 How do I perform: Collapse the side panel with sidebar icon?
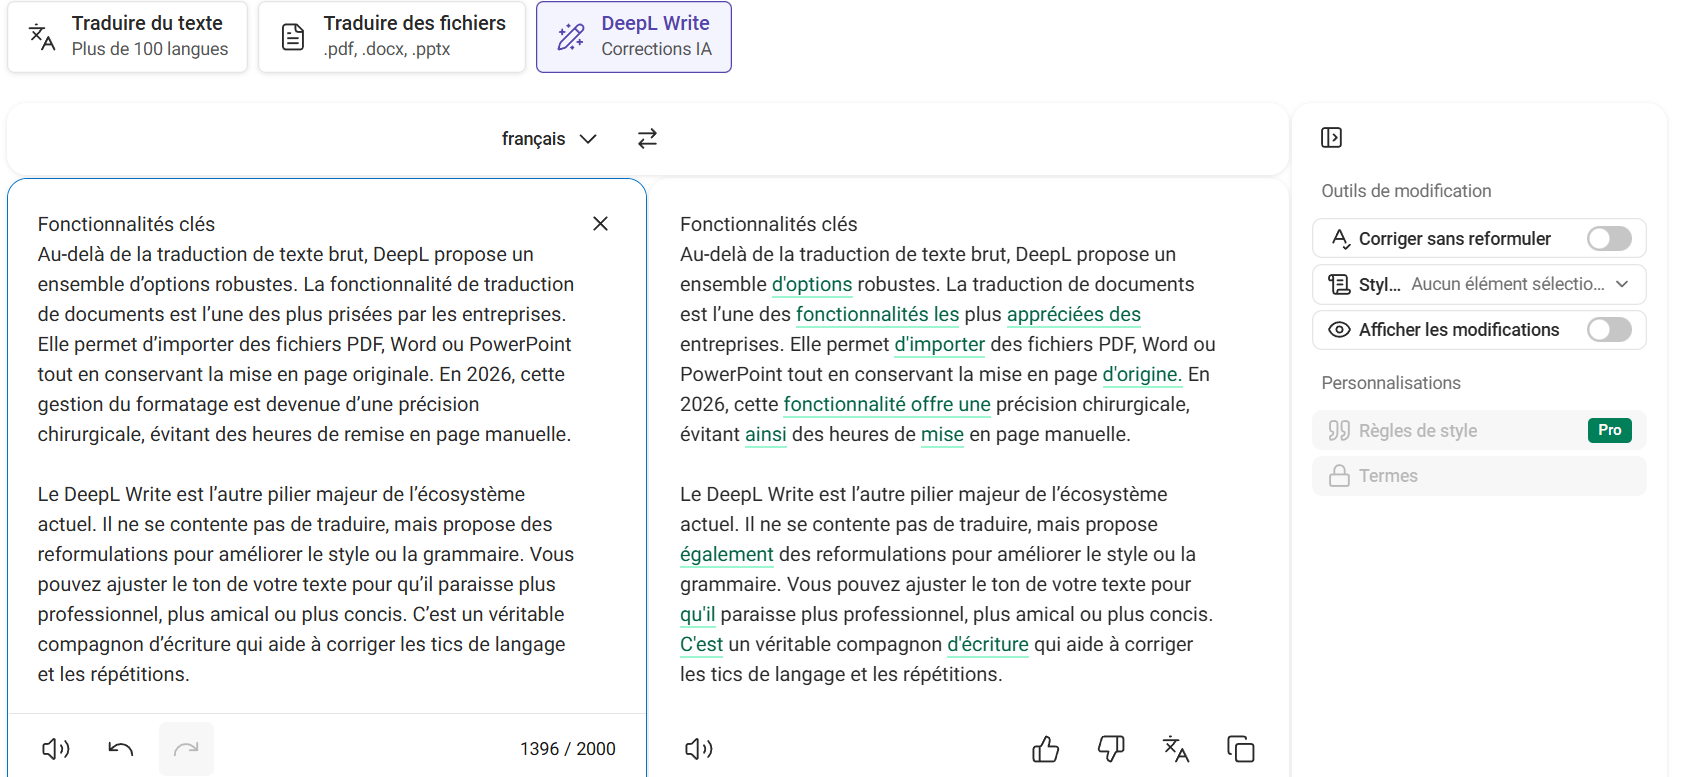(x=1331, y=138)
